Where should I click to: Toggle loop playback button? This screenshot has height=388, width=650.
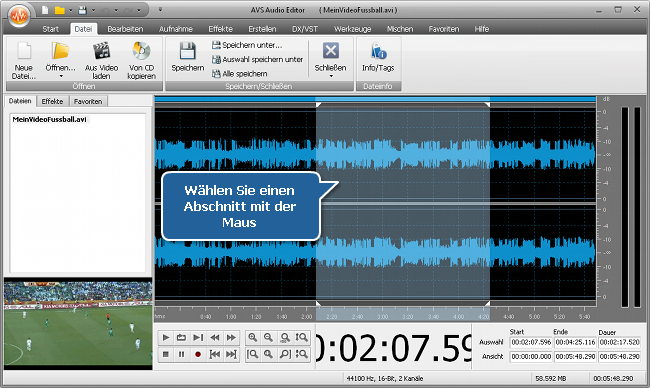click(182, 337)
